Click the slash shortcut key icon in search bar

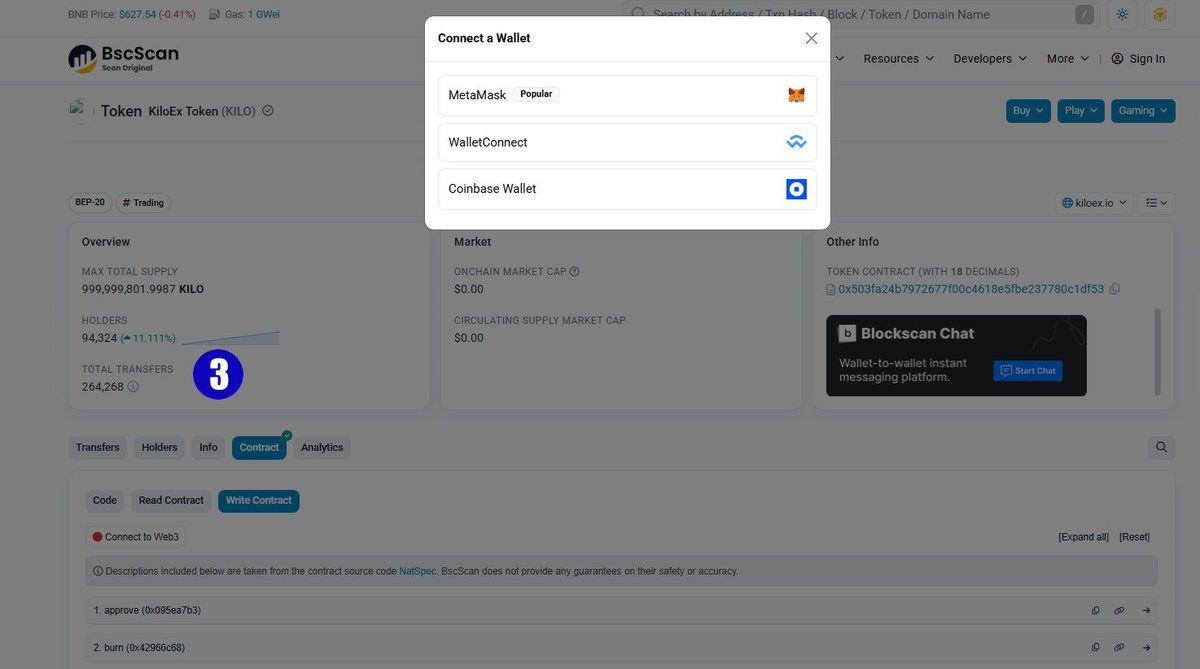click(1084, 14)
